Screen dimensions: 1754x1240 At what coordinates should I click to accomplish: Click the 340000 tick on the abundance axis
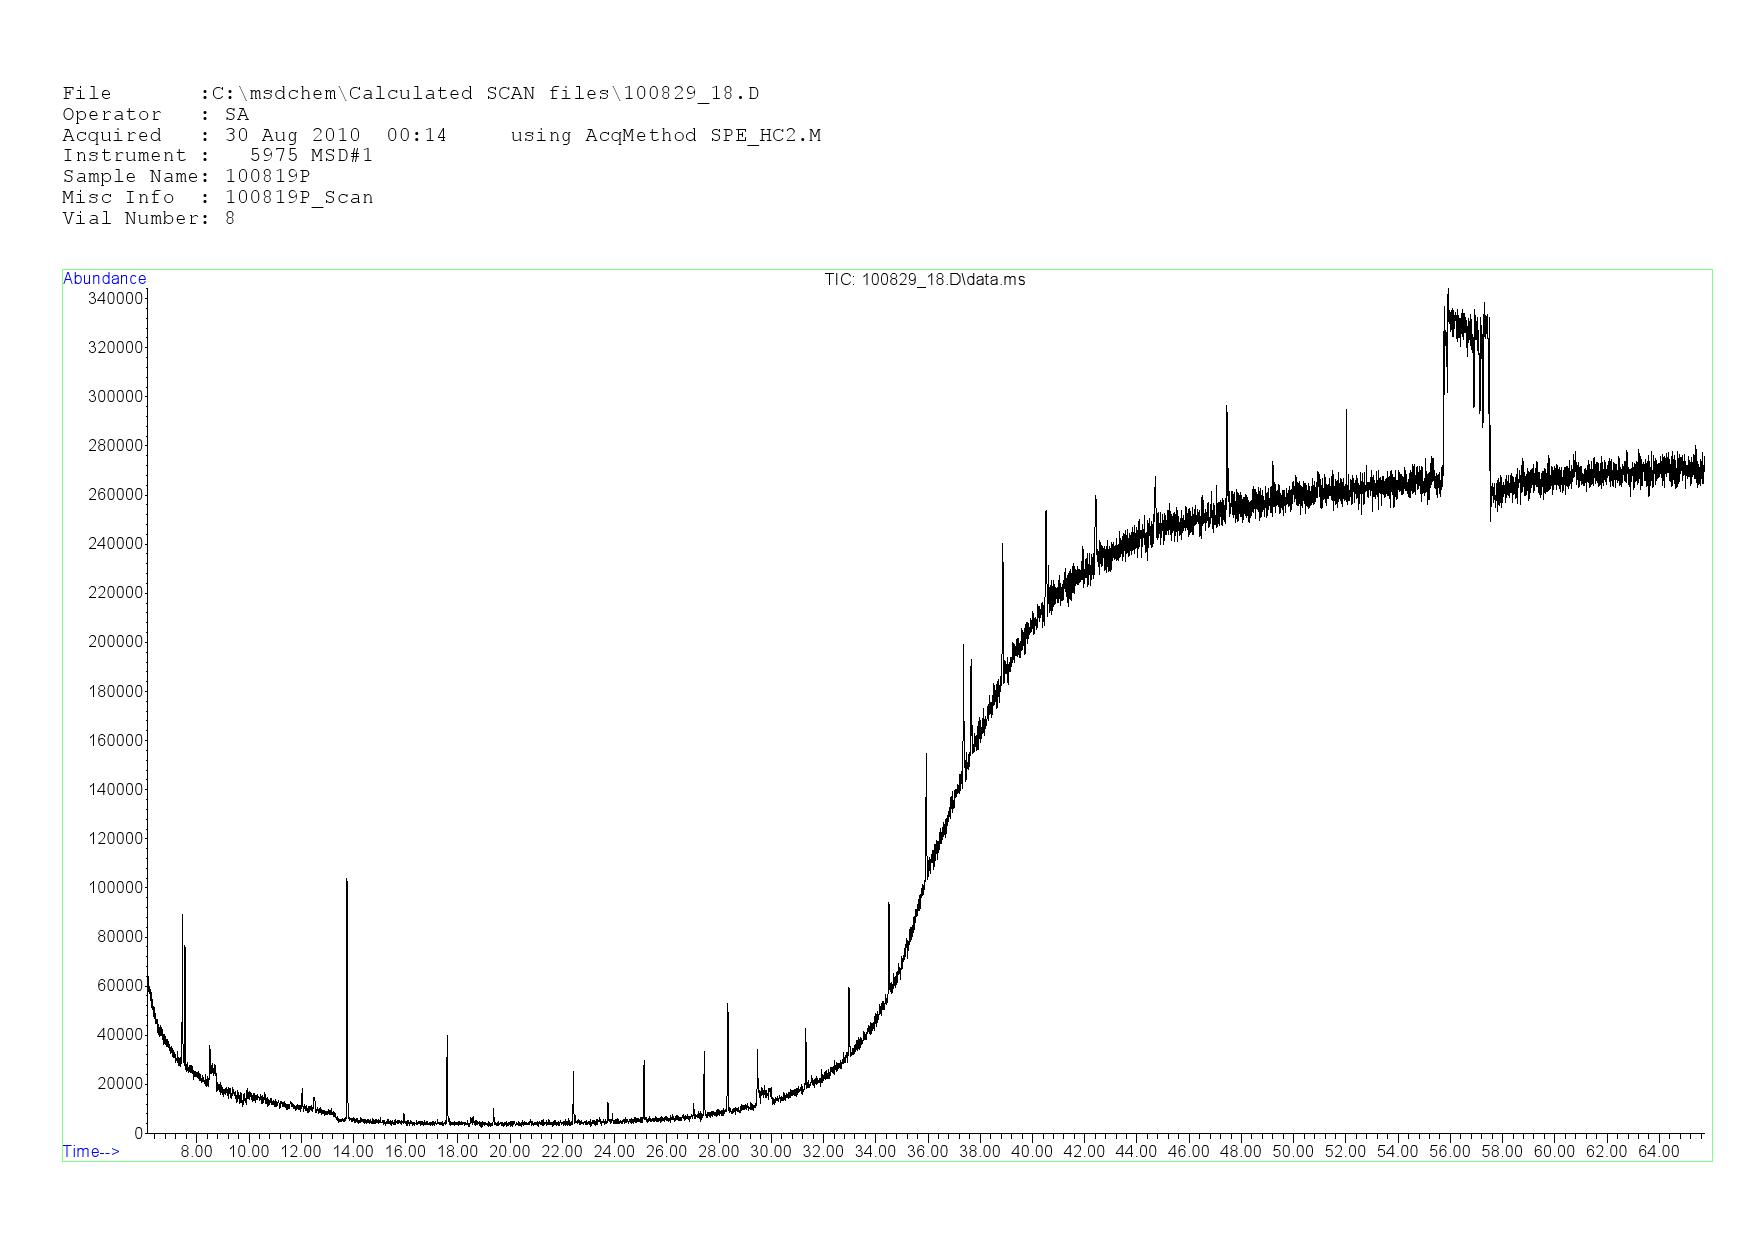pyautogui.click(x=116, y=298)
